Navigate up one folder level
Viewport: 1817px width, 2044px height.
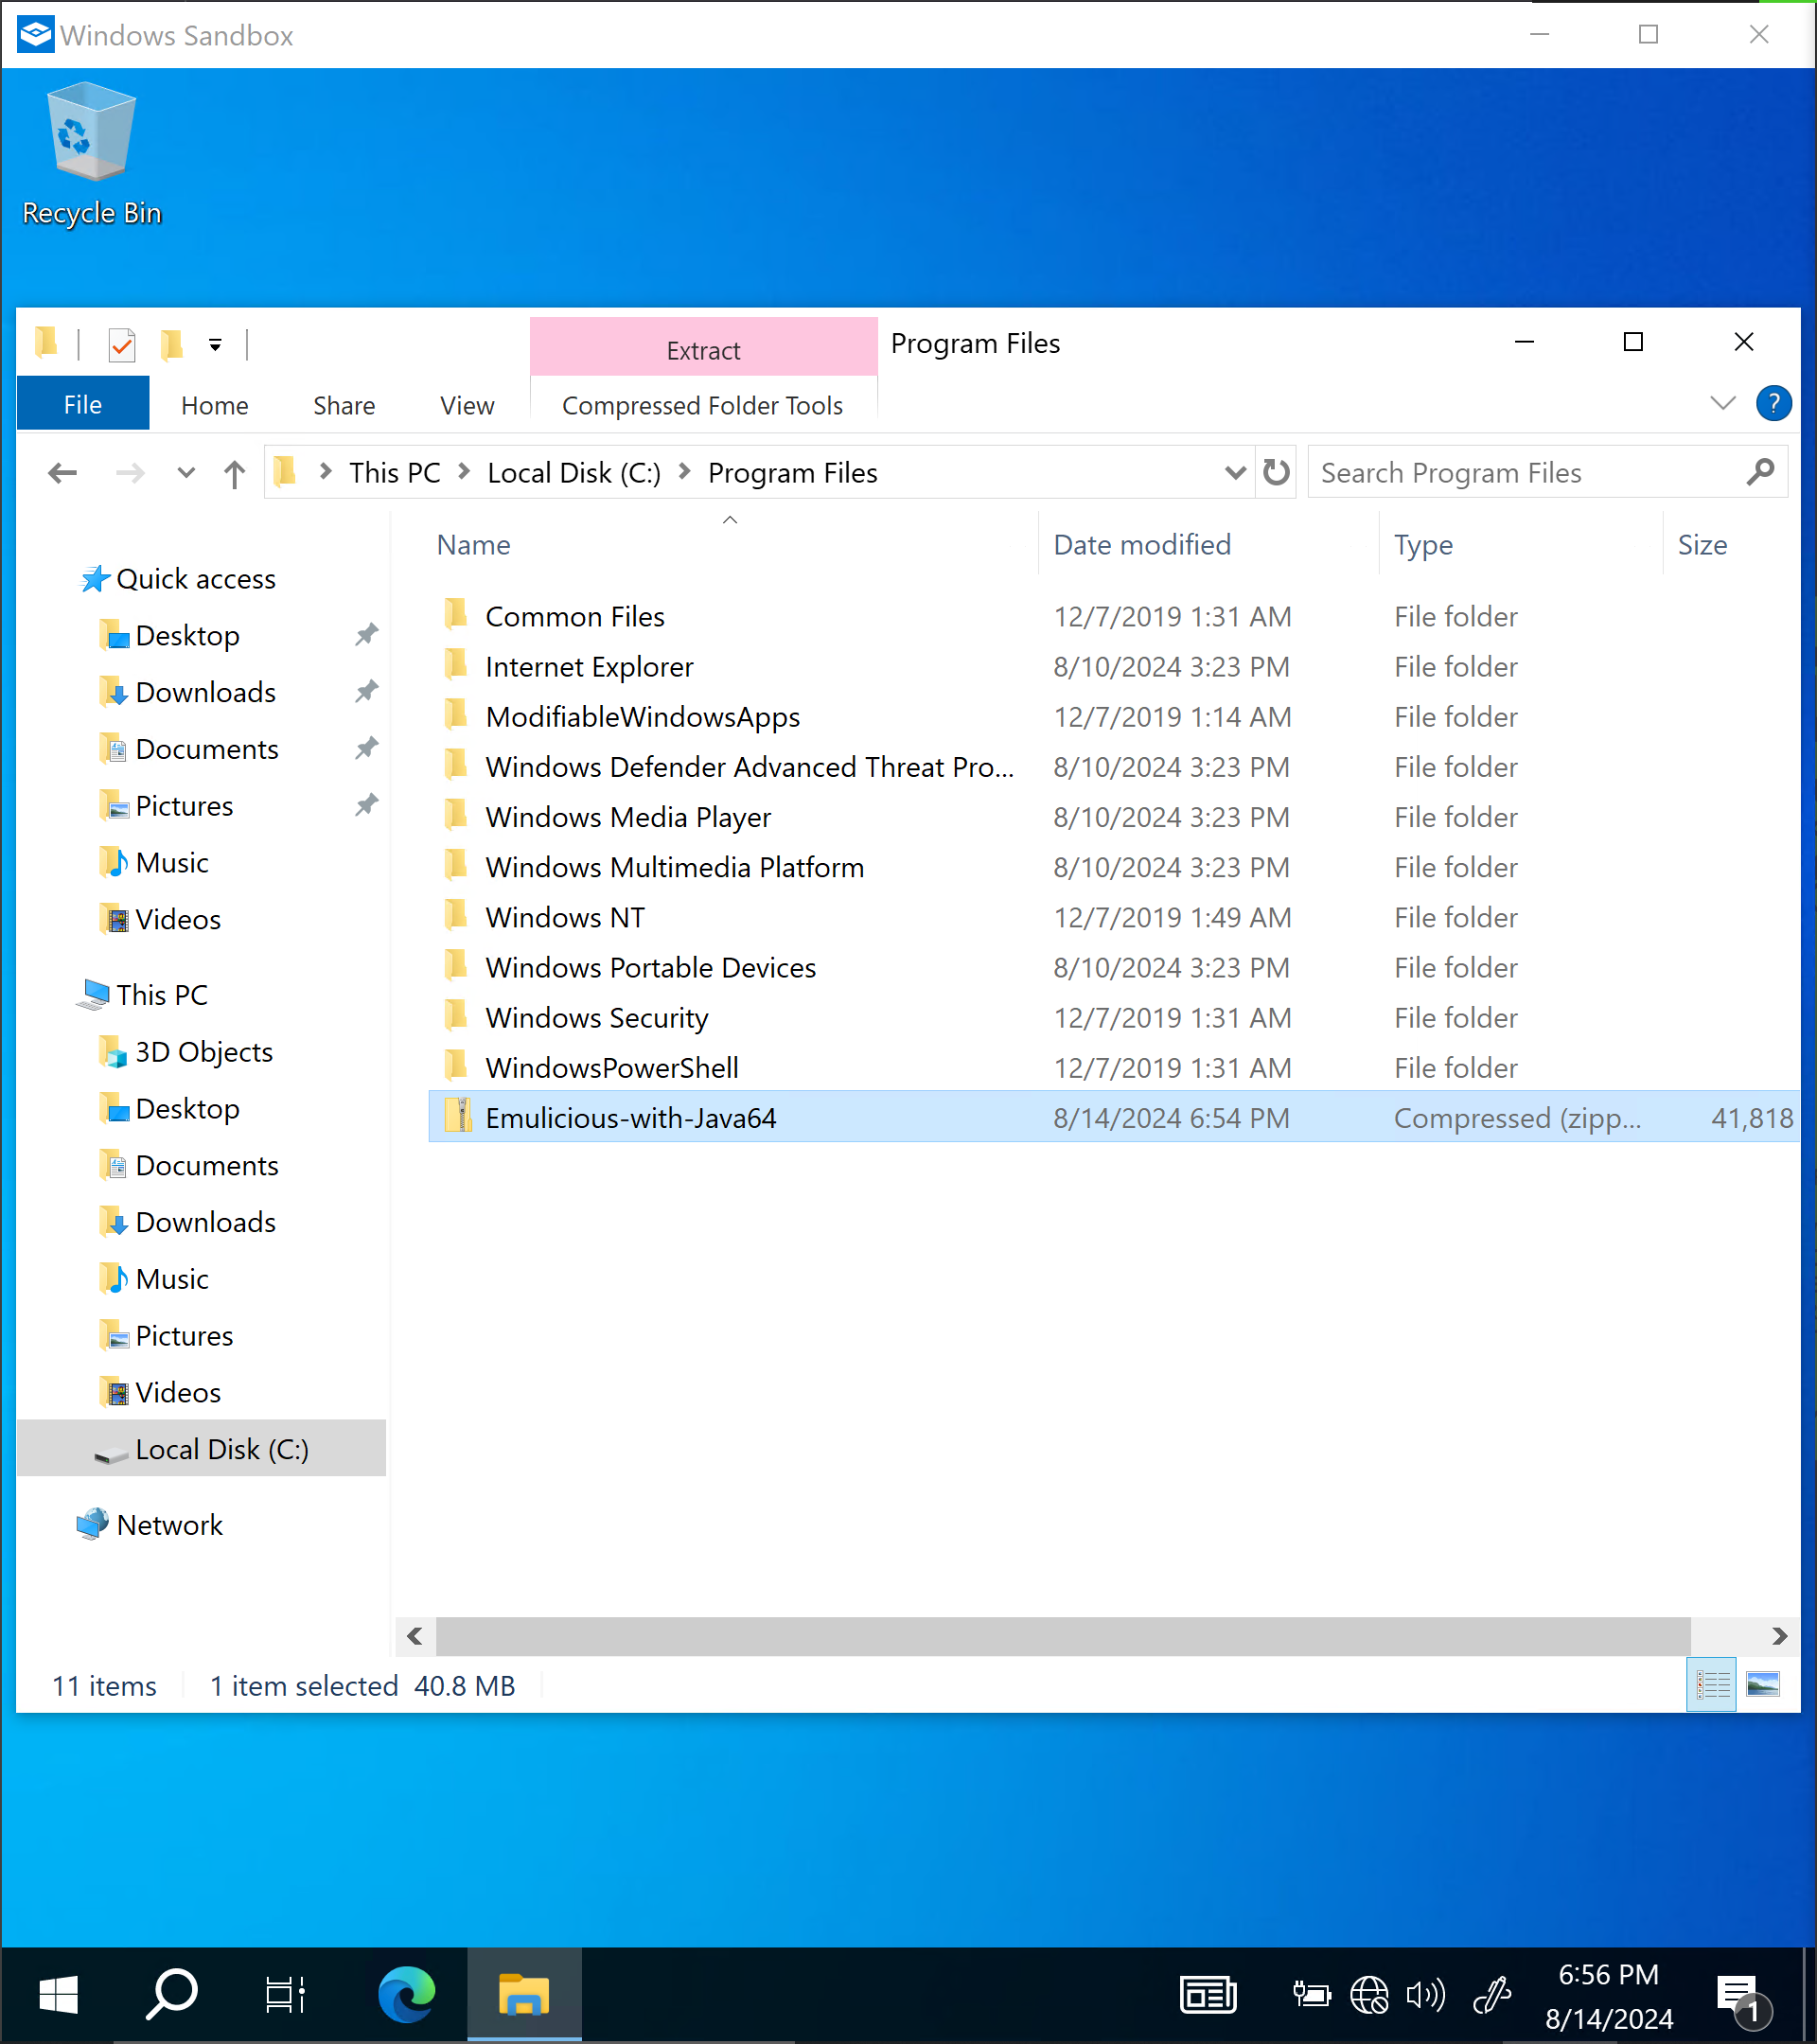pyautogui.click(x=235, y=473)
